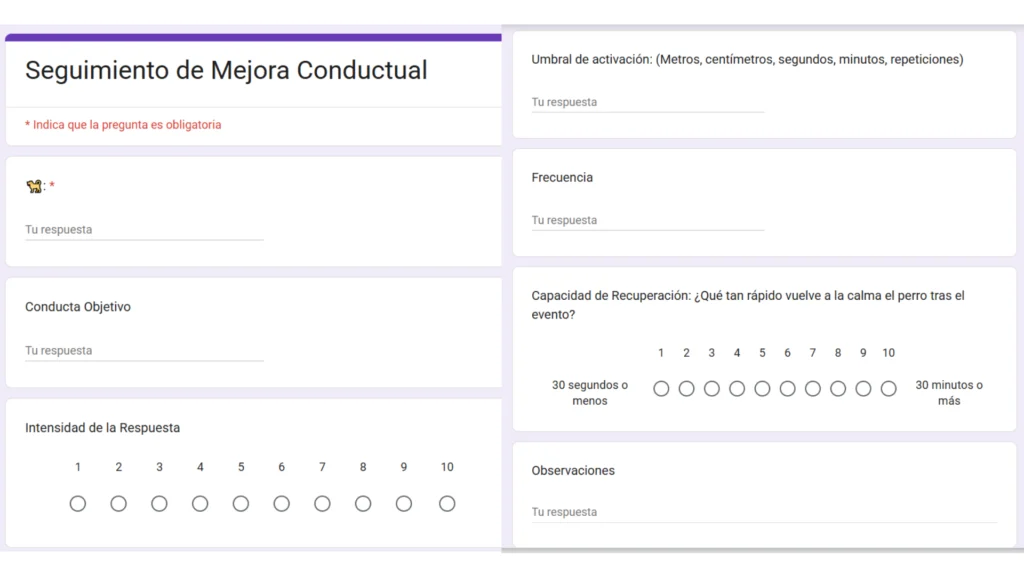Select 1 on Intensidad de la Respuesta scale

[x=78, y=504]
